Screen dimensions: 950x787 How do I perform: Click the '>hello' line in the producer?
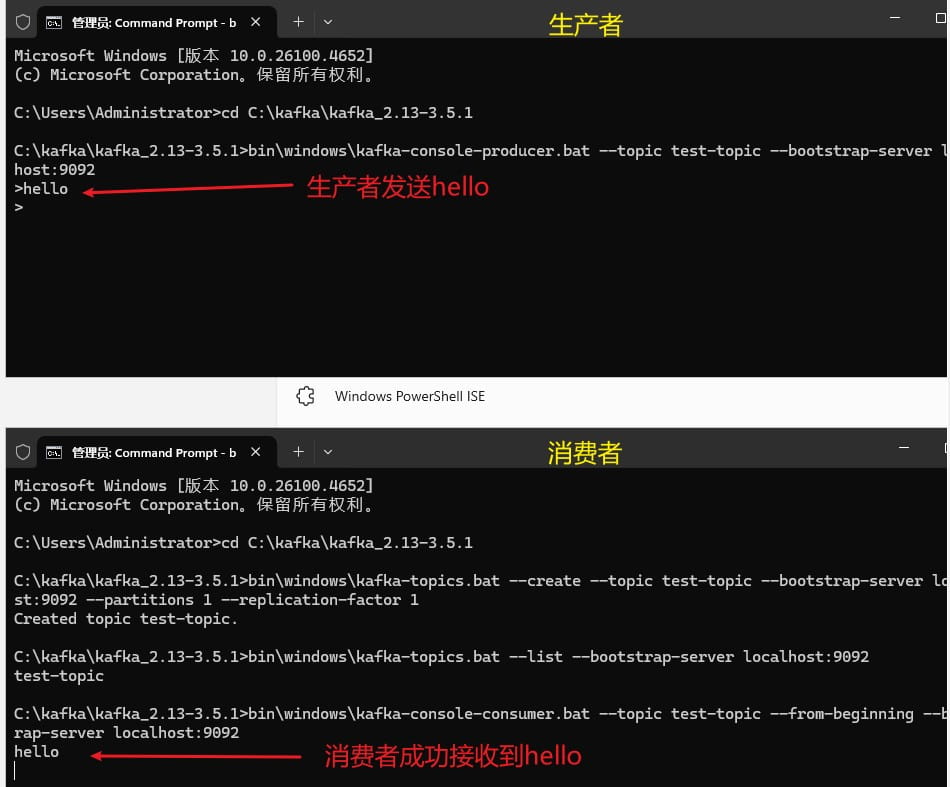pos(41,188)
